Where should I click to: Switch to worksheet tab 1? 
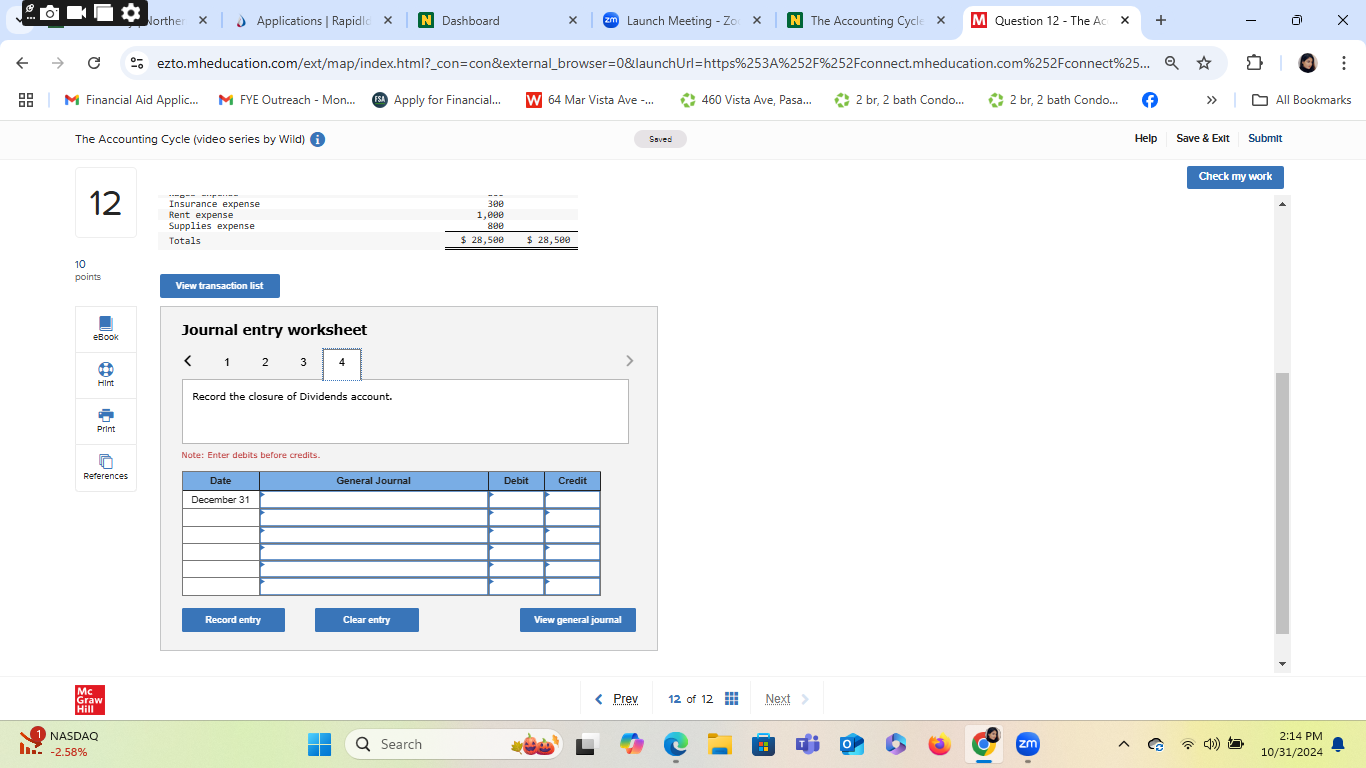(x=227, y=362)
